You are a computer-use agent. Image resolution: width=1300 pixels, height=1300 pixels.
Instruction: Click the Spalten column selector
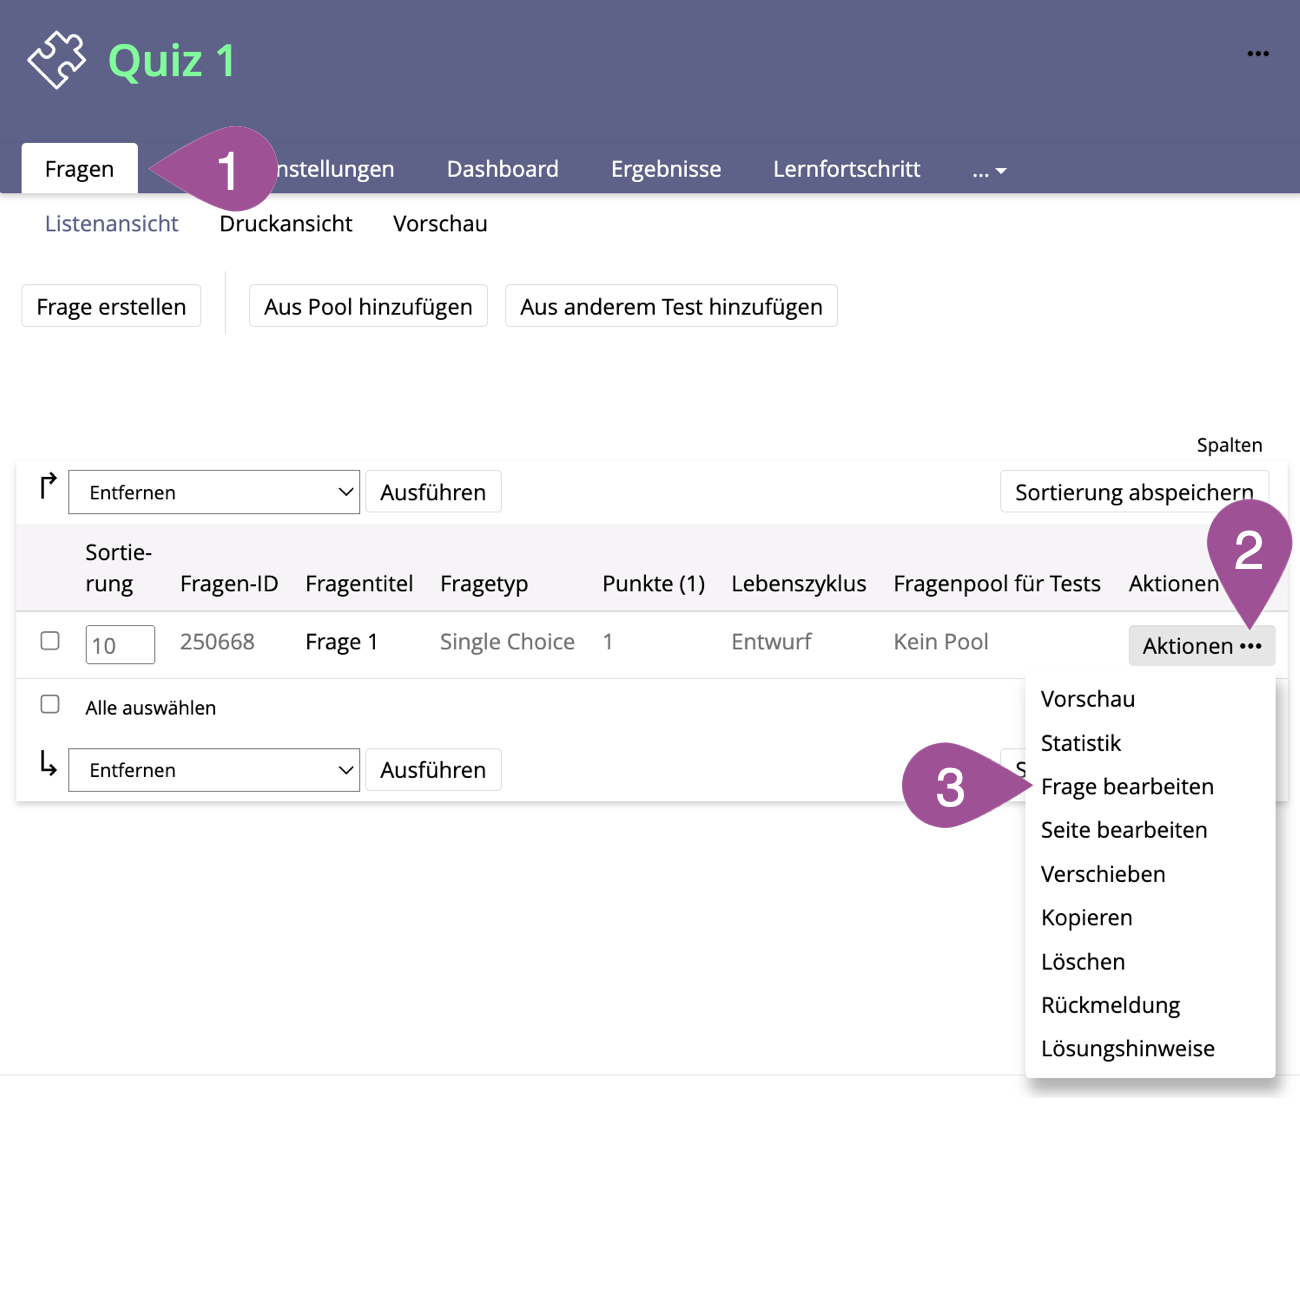1229,445
